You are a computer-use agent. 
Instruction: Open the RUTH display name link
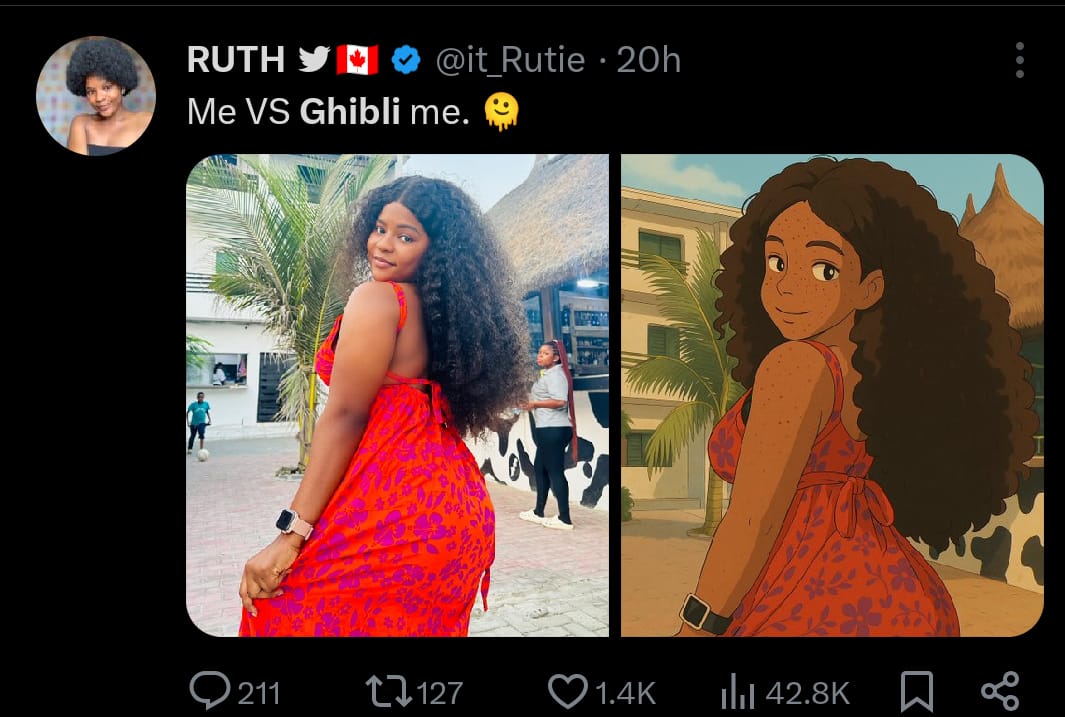pyautogui.click(x=236, y=60)
